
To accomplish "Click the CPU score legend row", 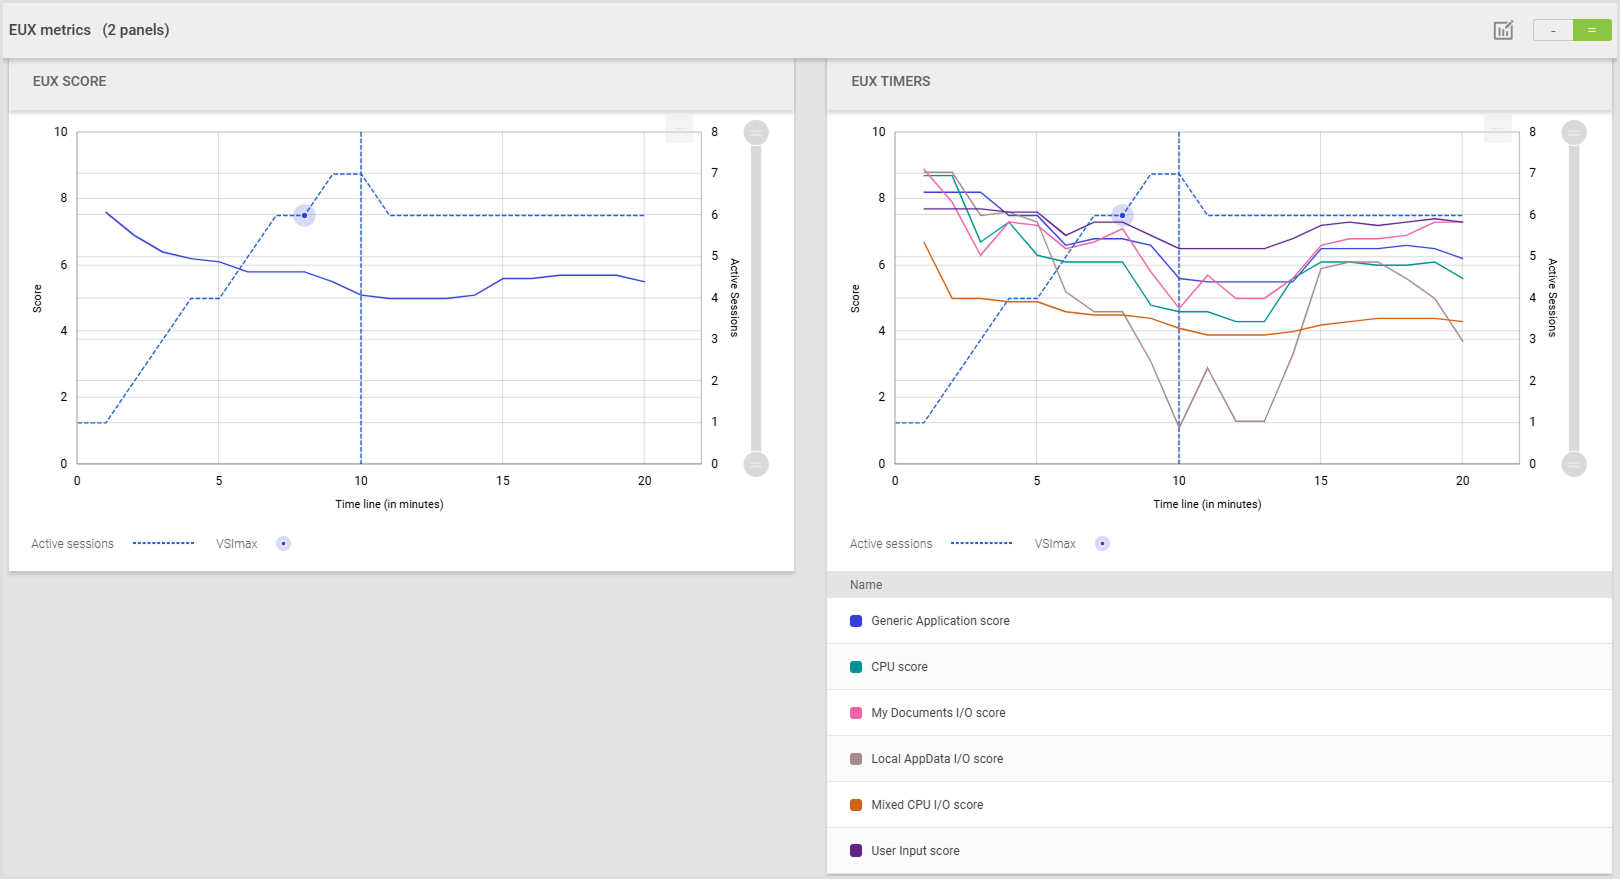I will pos(899,667).
